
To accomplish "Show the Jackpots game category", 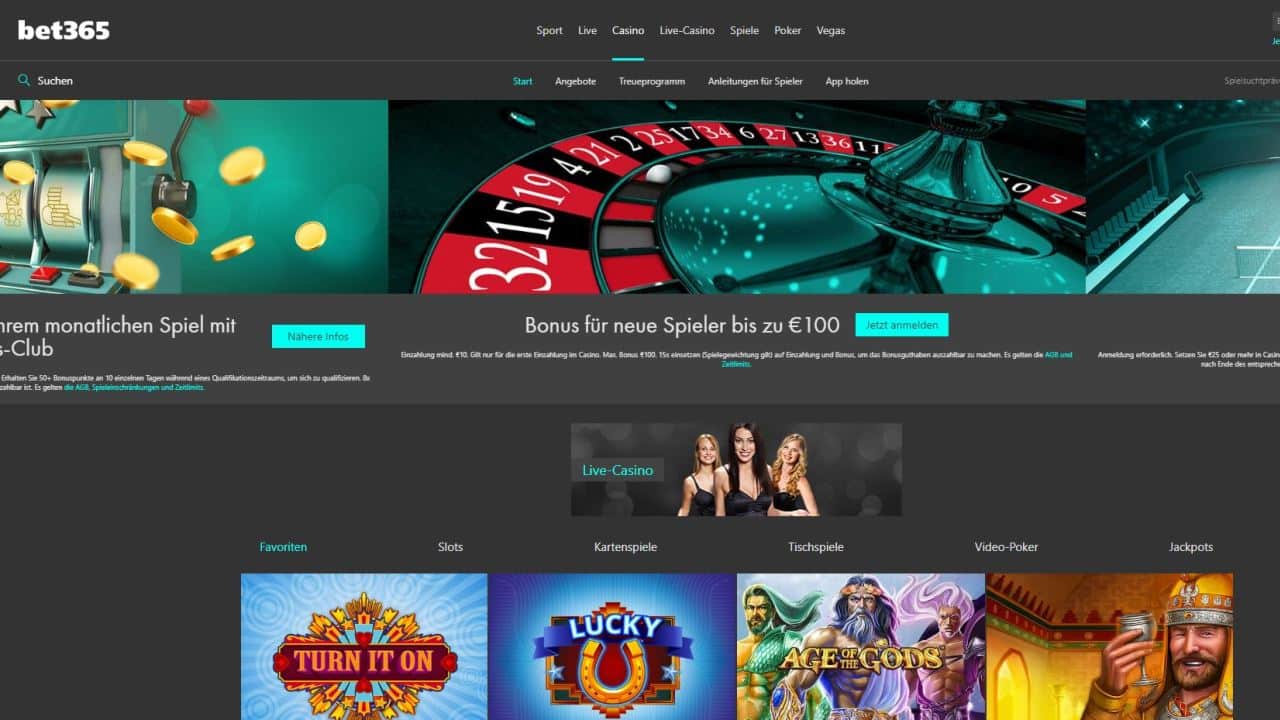I will click(x=1191, y=547).
